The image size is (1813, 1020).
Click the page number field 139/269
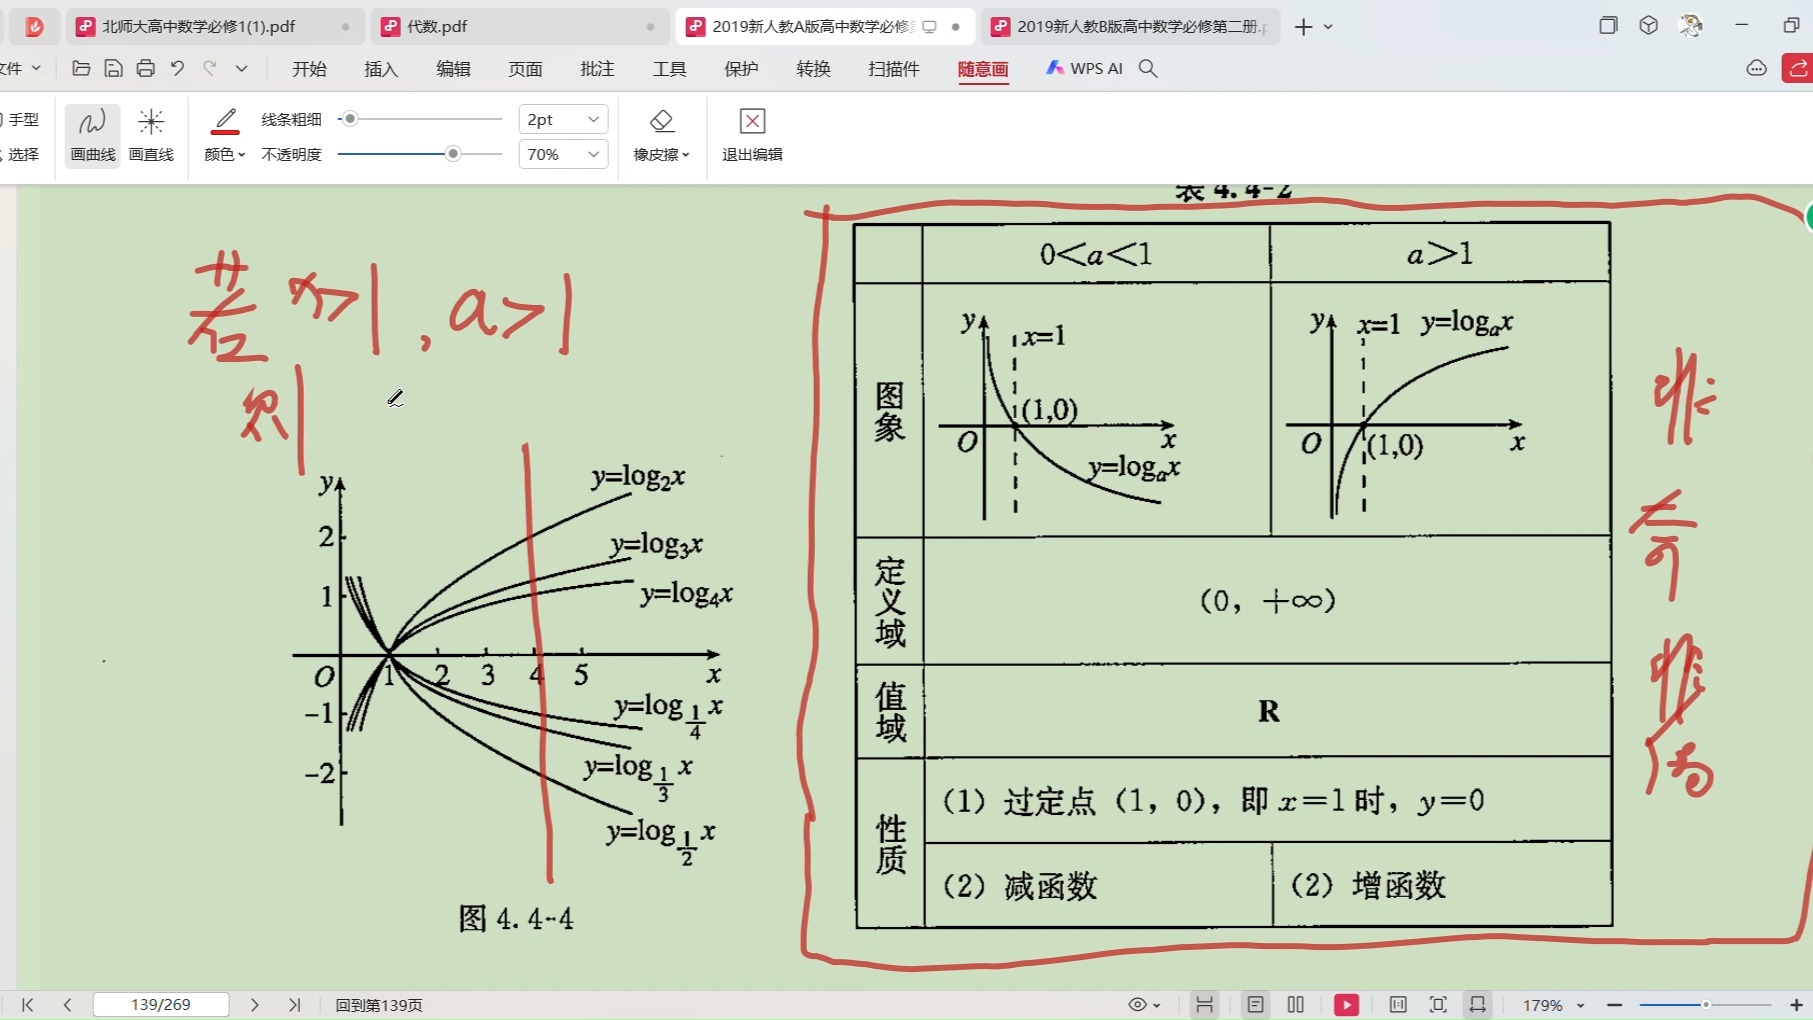[161, 1005]
